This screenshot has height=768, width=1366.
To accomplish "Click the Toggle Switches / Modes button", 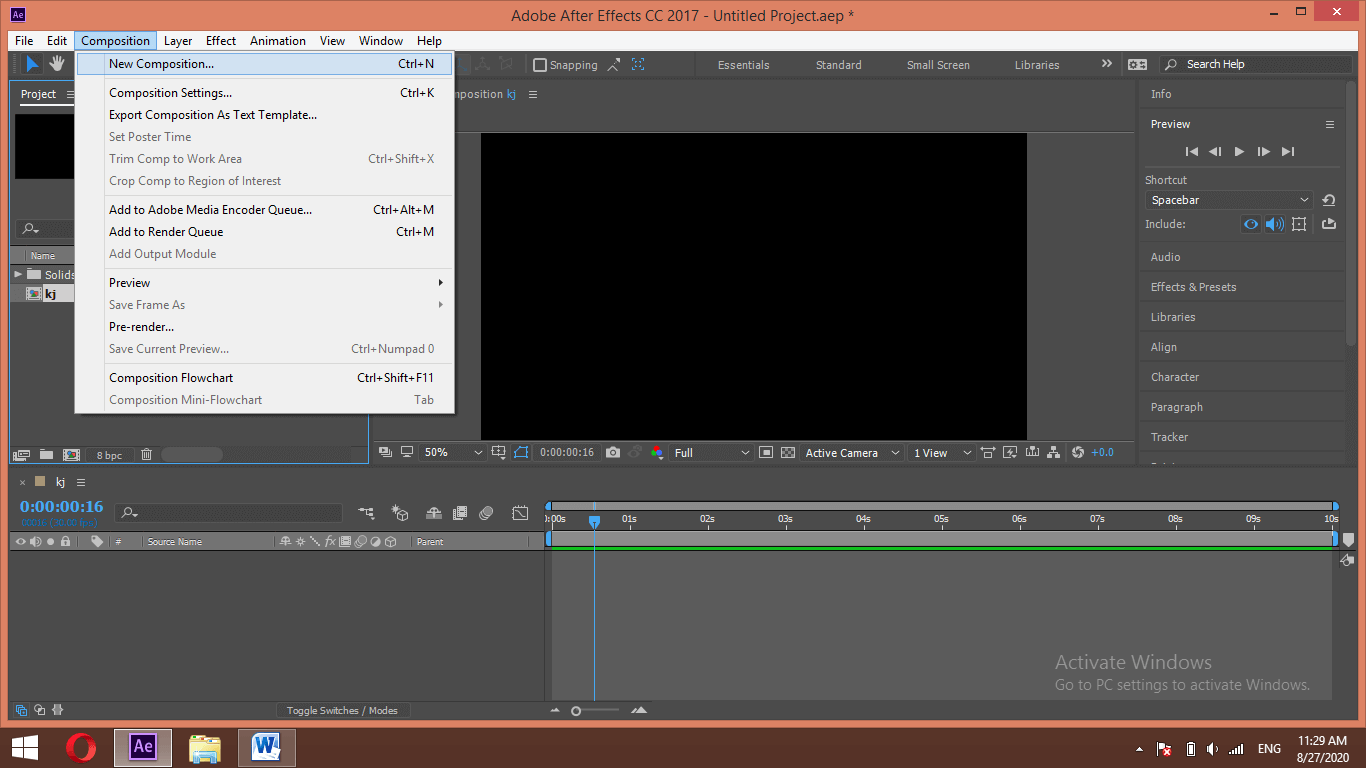I will pos(343,710).
